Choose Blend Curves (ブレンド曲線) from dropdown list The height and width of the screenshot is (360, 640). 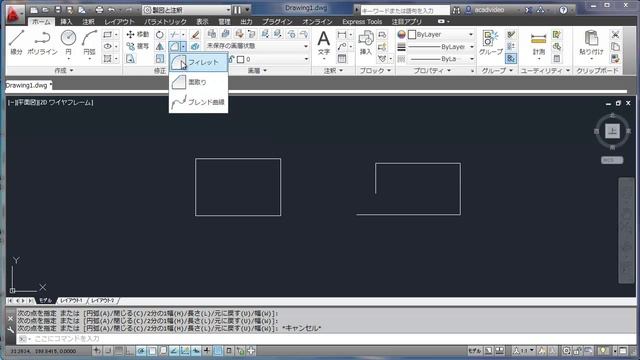coord(198,102)
